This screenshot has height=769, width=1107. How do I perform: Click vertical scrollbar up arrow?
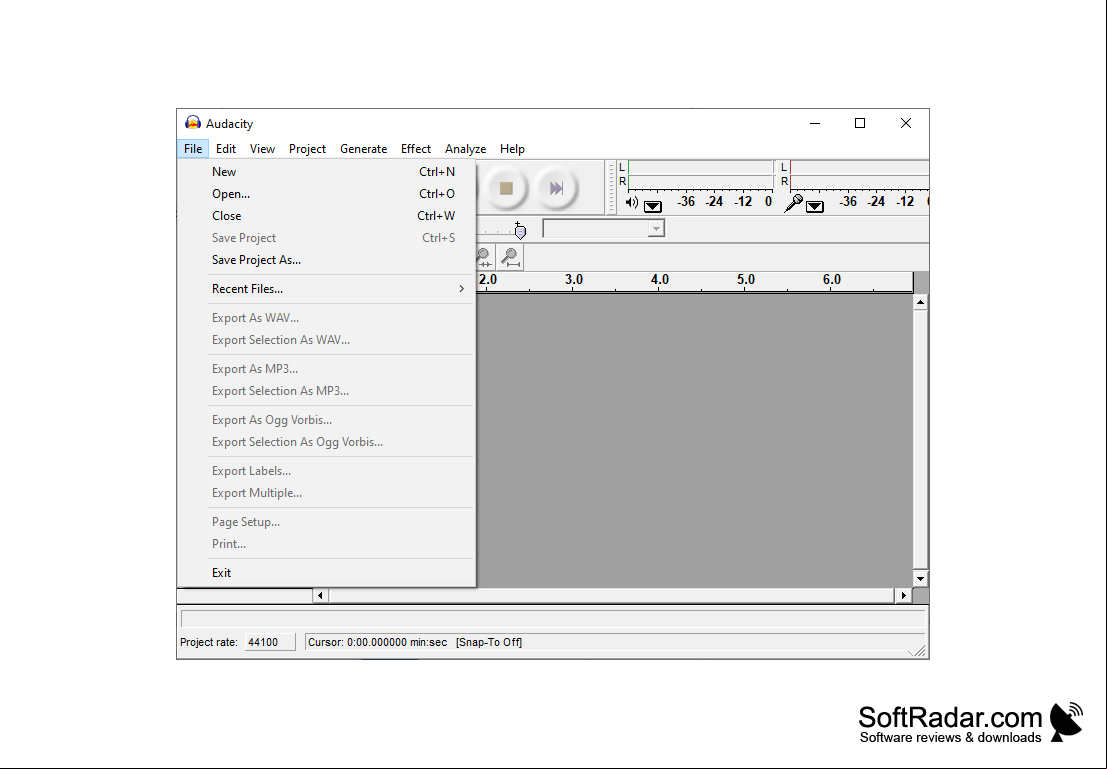(x=920, y=302)
